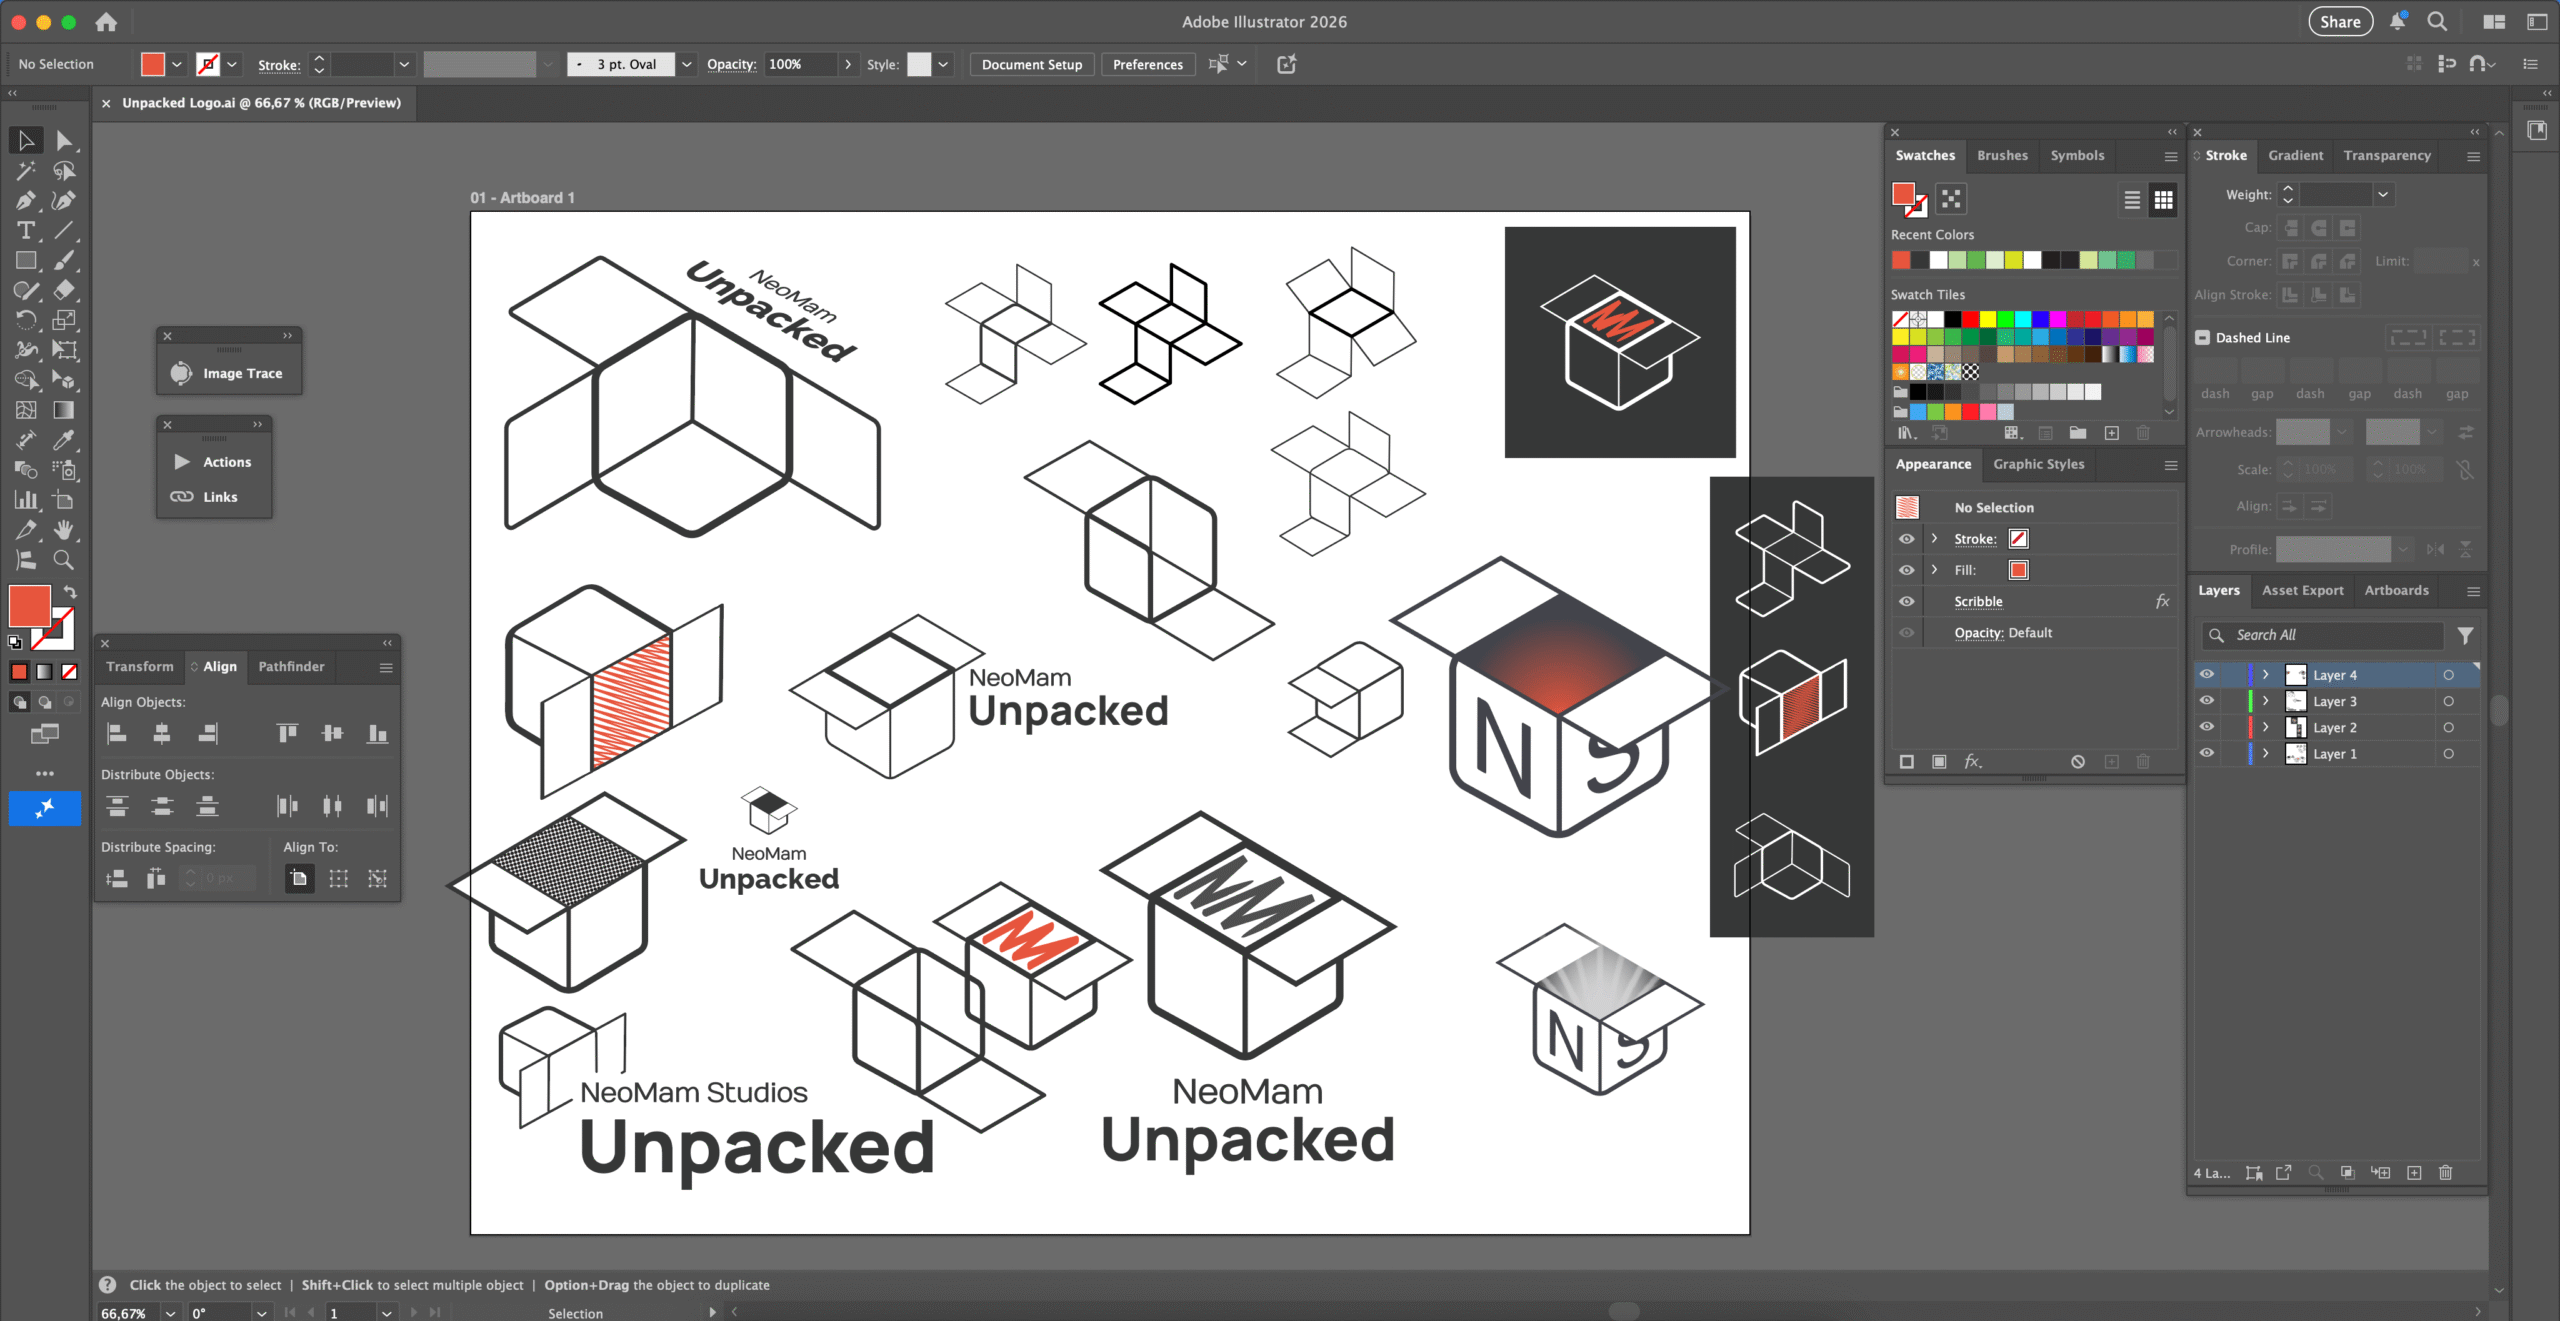Click the red Fill swatch in Appearance

(x=2019, y=570)
